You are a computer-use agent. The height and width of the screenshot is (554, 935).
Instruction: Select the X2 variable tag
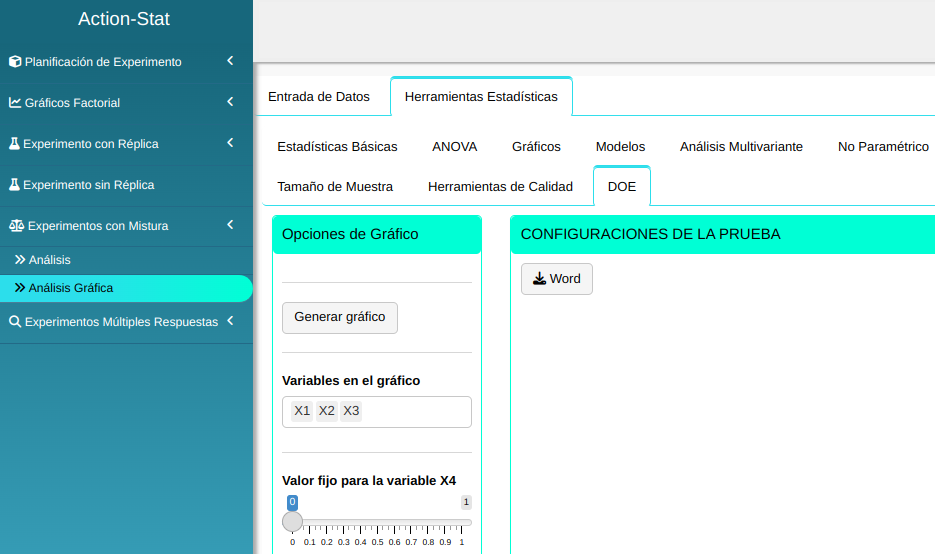327,411
